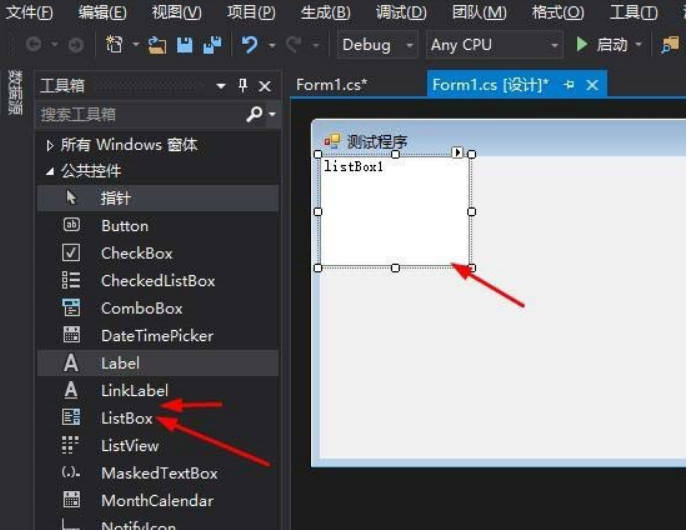Select the ListView control in toolbox

click(158, 446)
